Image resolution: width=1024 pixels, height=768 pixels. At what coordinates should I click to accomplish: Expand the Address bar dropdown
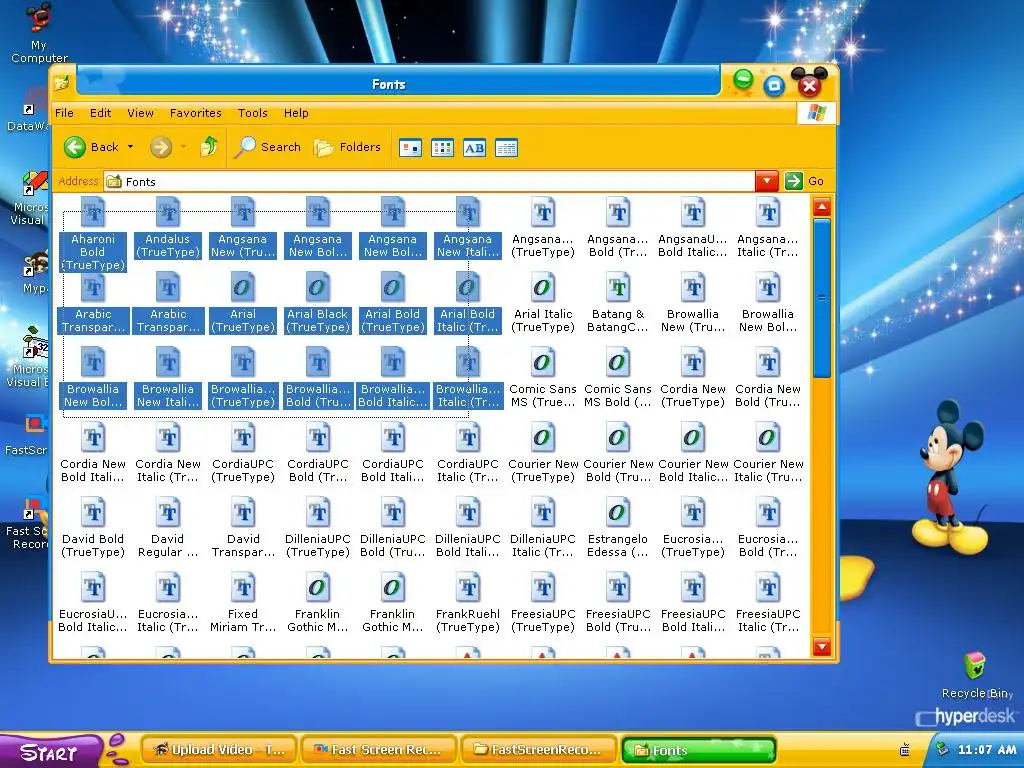[x=767, y=181]
